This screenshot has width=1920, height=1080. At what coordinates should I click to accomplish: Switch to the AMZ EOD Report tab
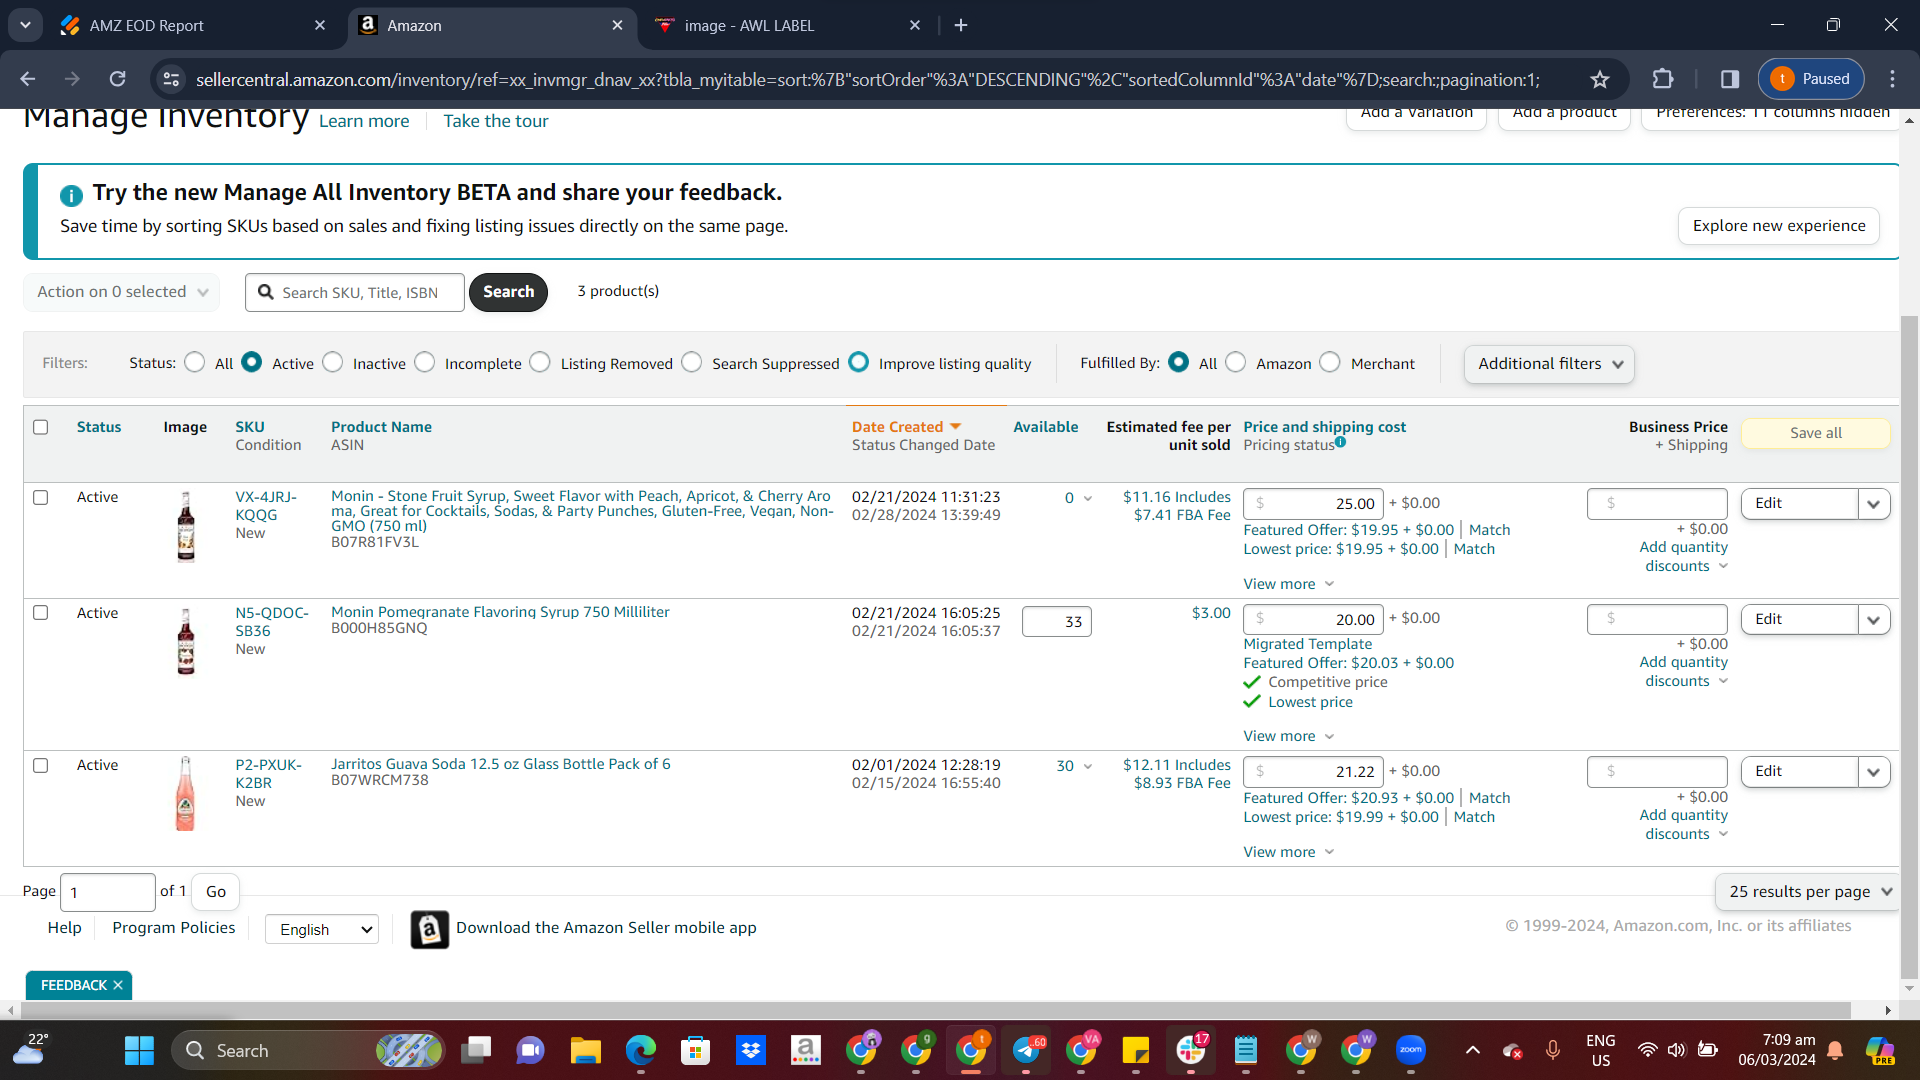click(x=190, y=25)
